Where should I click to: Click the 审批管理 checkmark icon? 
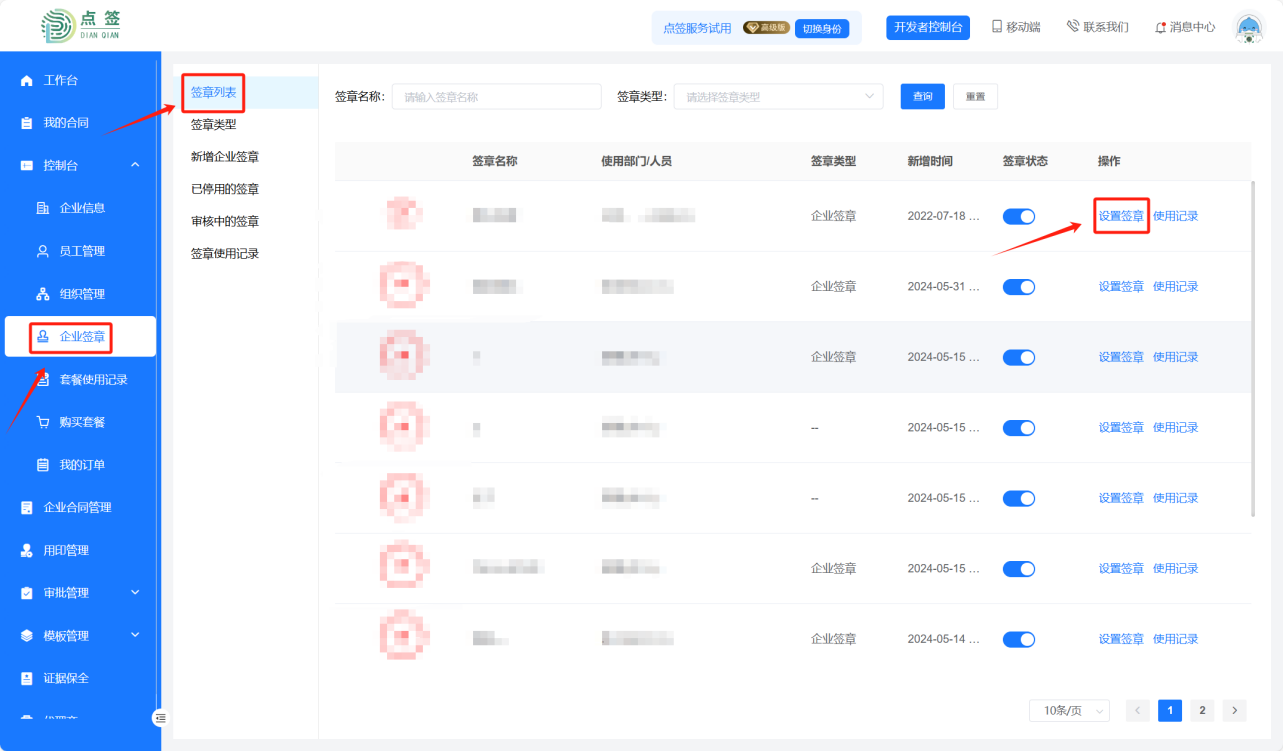click(27, 593)
